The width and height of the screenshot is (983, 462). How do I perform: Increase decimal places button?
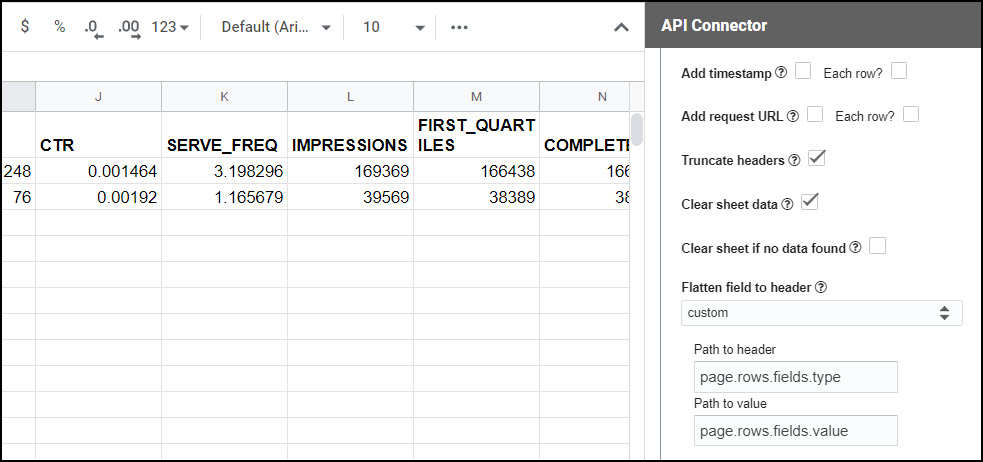129,28
